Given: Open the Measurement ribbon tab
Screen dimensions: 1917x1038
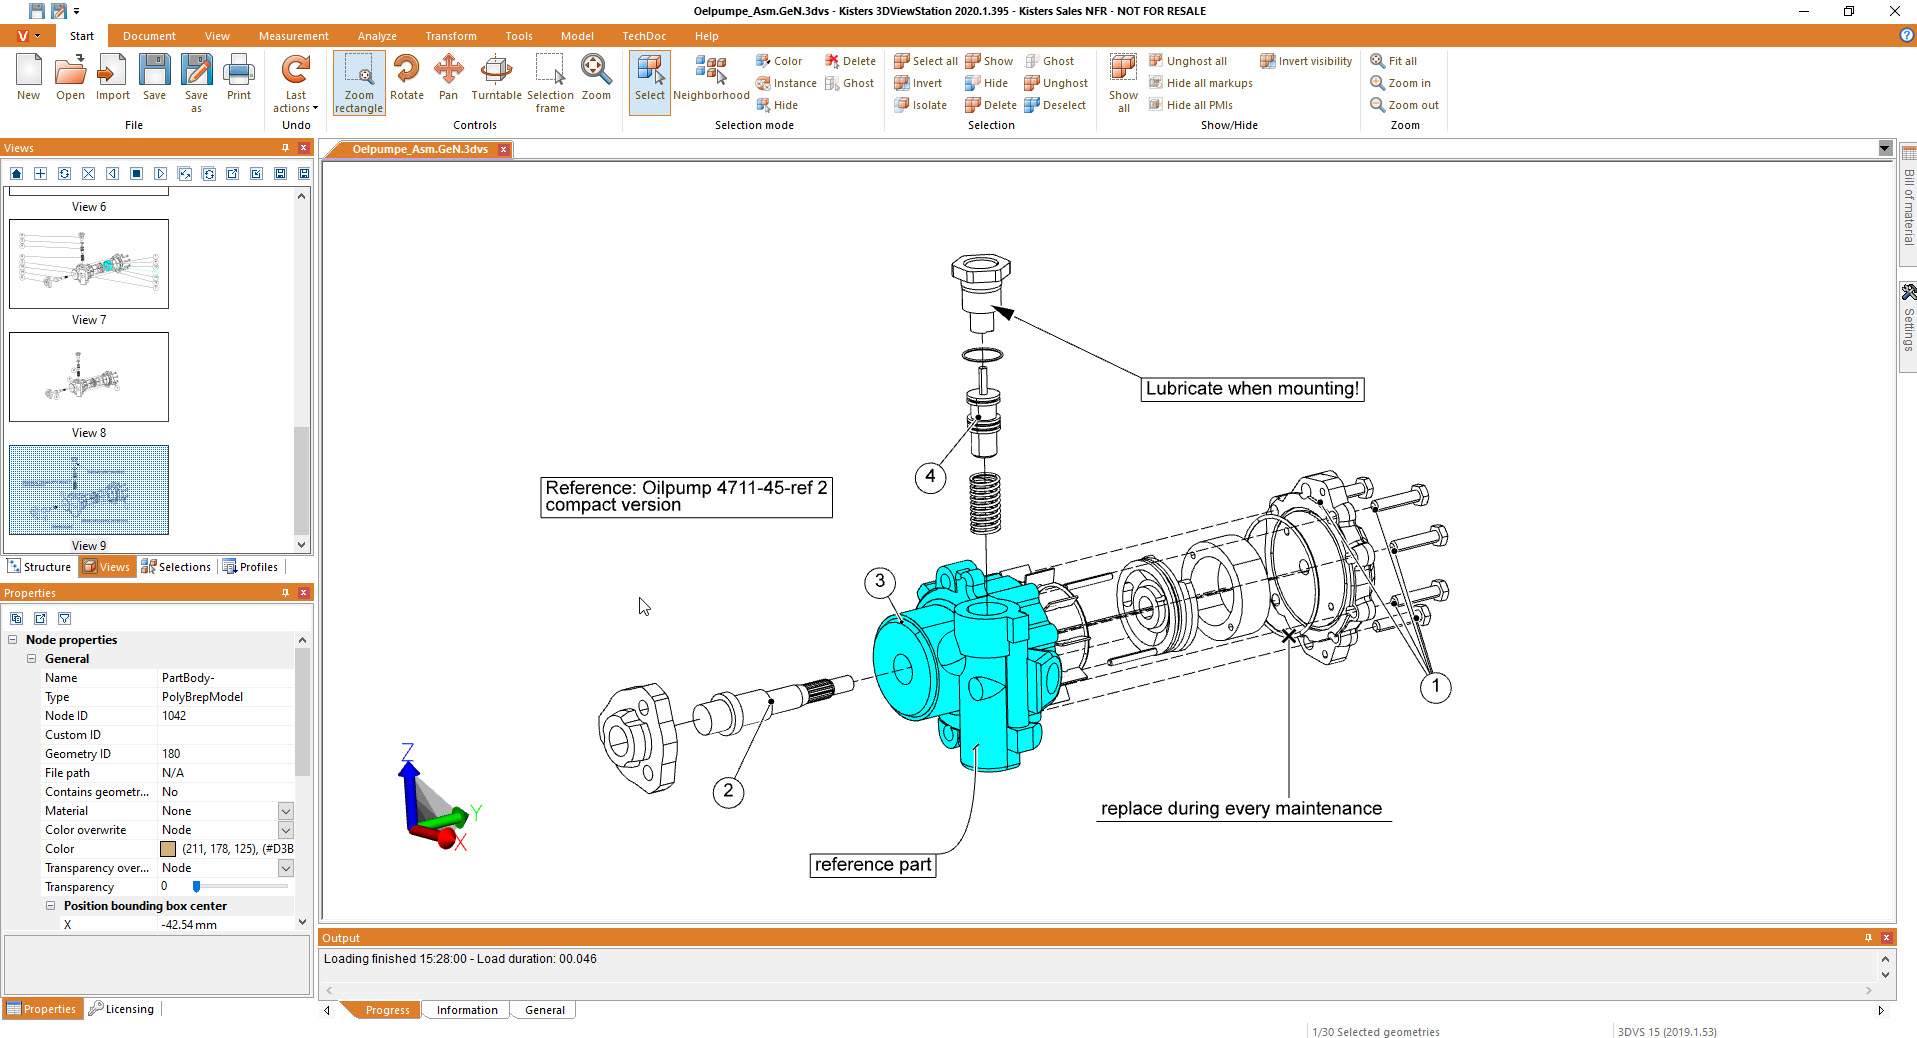Looking at the screenshot, I should tap(293, 36).
